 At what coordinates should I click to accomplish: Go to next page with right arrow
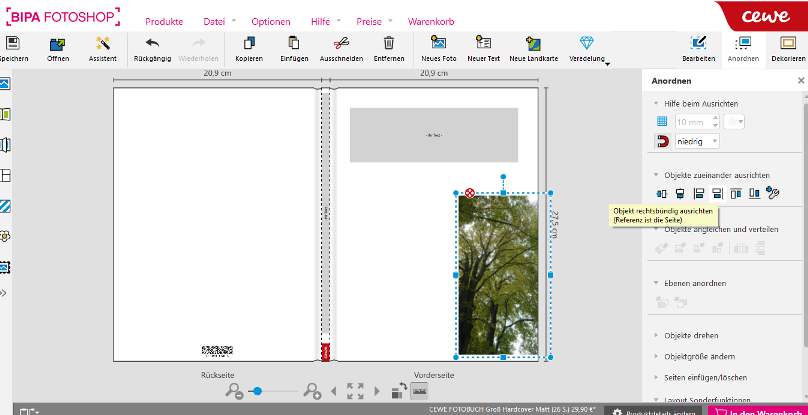coord(377,391)
